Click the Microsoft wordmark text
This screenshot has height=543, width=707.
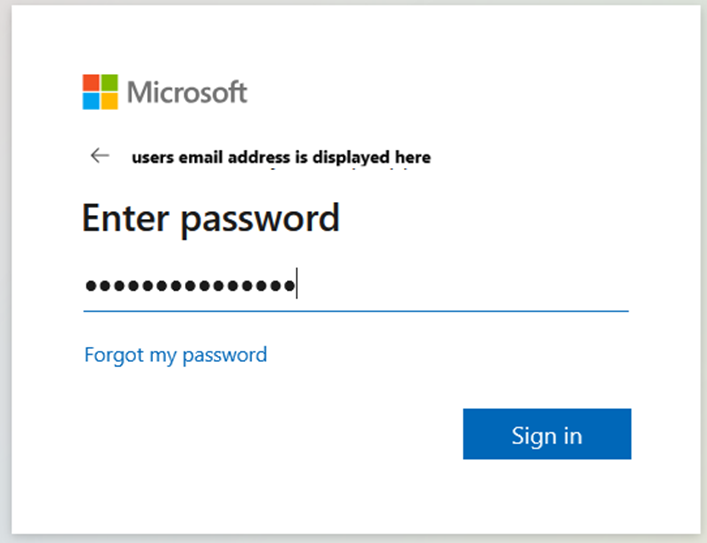coord(187,93)
